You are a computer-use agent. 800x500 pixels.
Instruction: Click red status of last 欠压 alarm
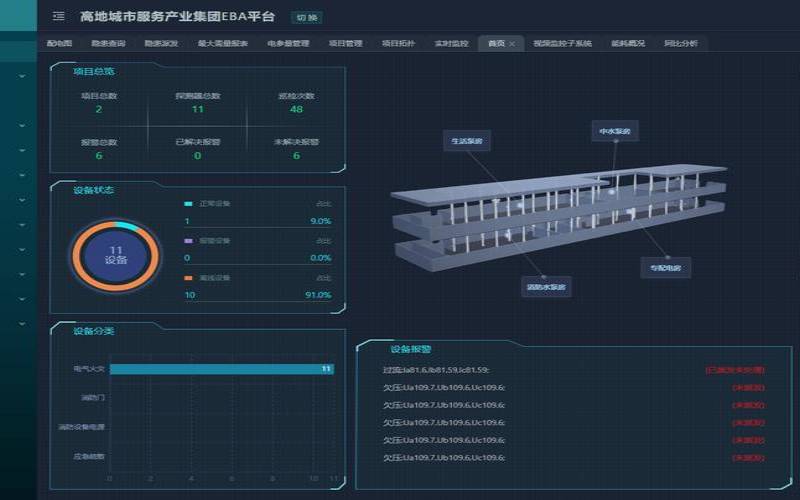pos(748,458)
